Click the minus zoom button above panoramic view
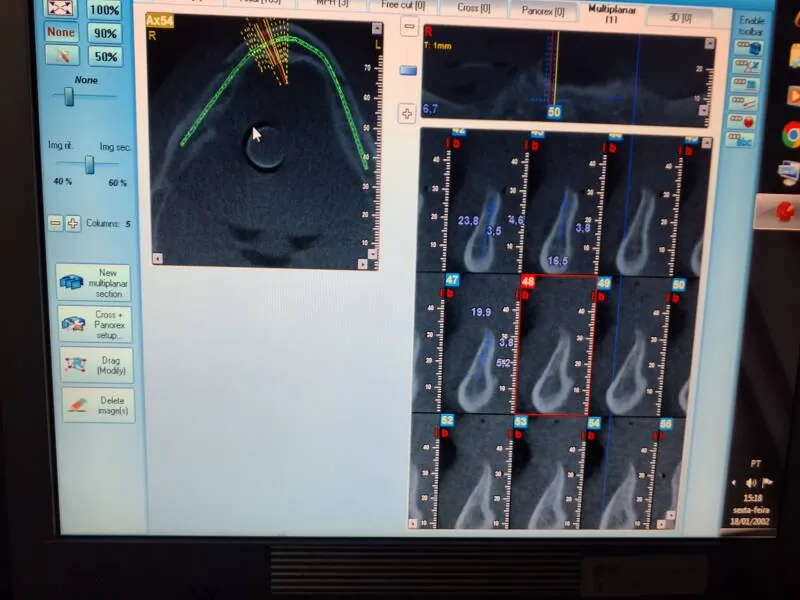The image size is (800, 600). point(409,26)
